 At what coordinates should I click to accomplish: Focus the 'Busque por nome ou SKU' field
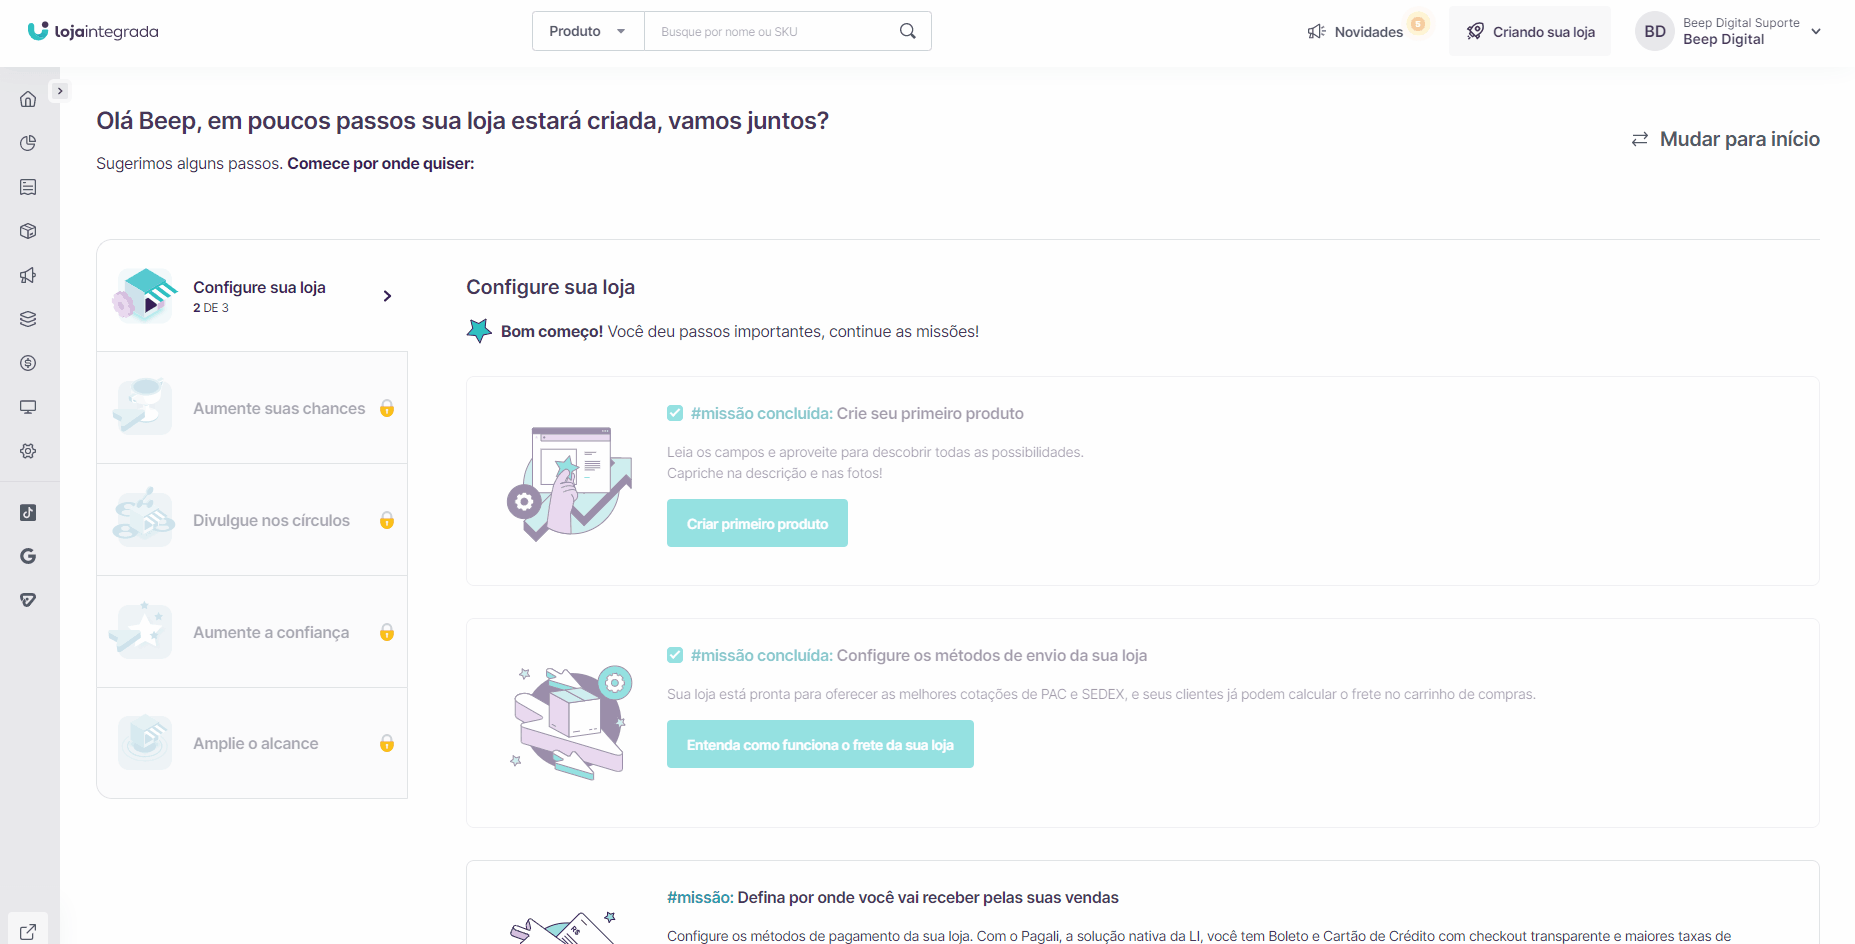772,31
